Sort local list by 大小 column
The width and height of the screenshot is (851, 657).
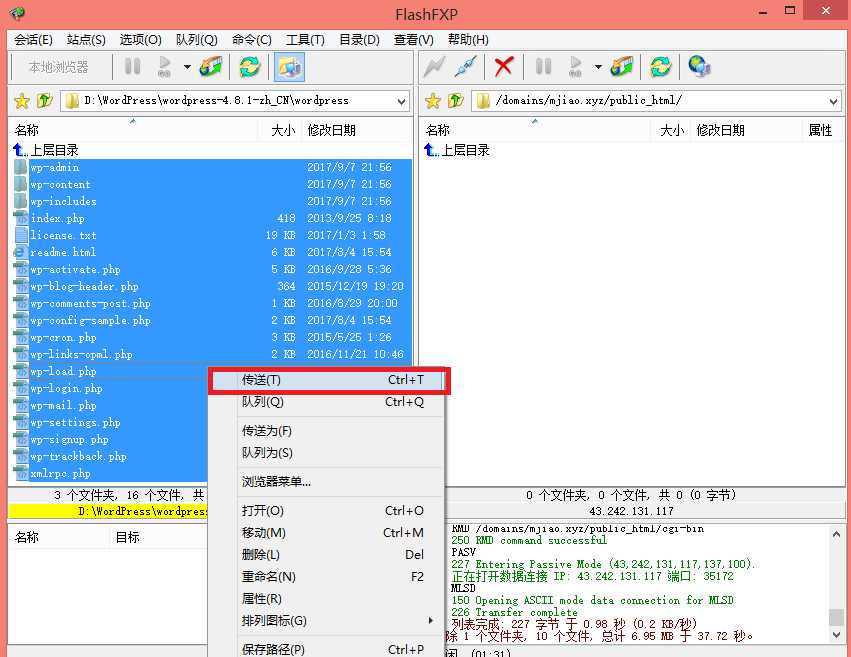[x=279, y=130]
